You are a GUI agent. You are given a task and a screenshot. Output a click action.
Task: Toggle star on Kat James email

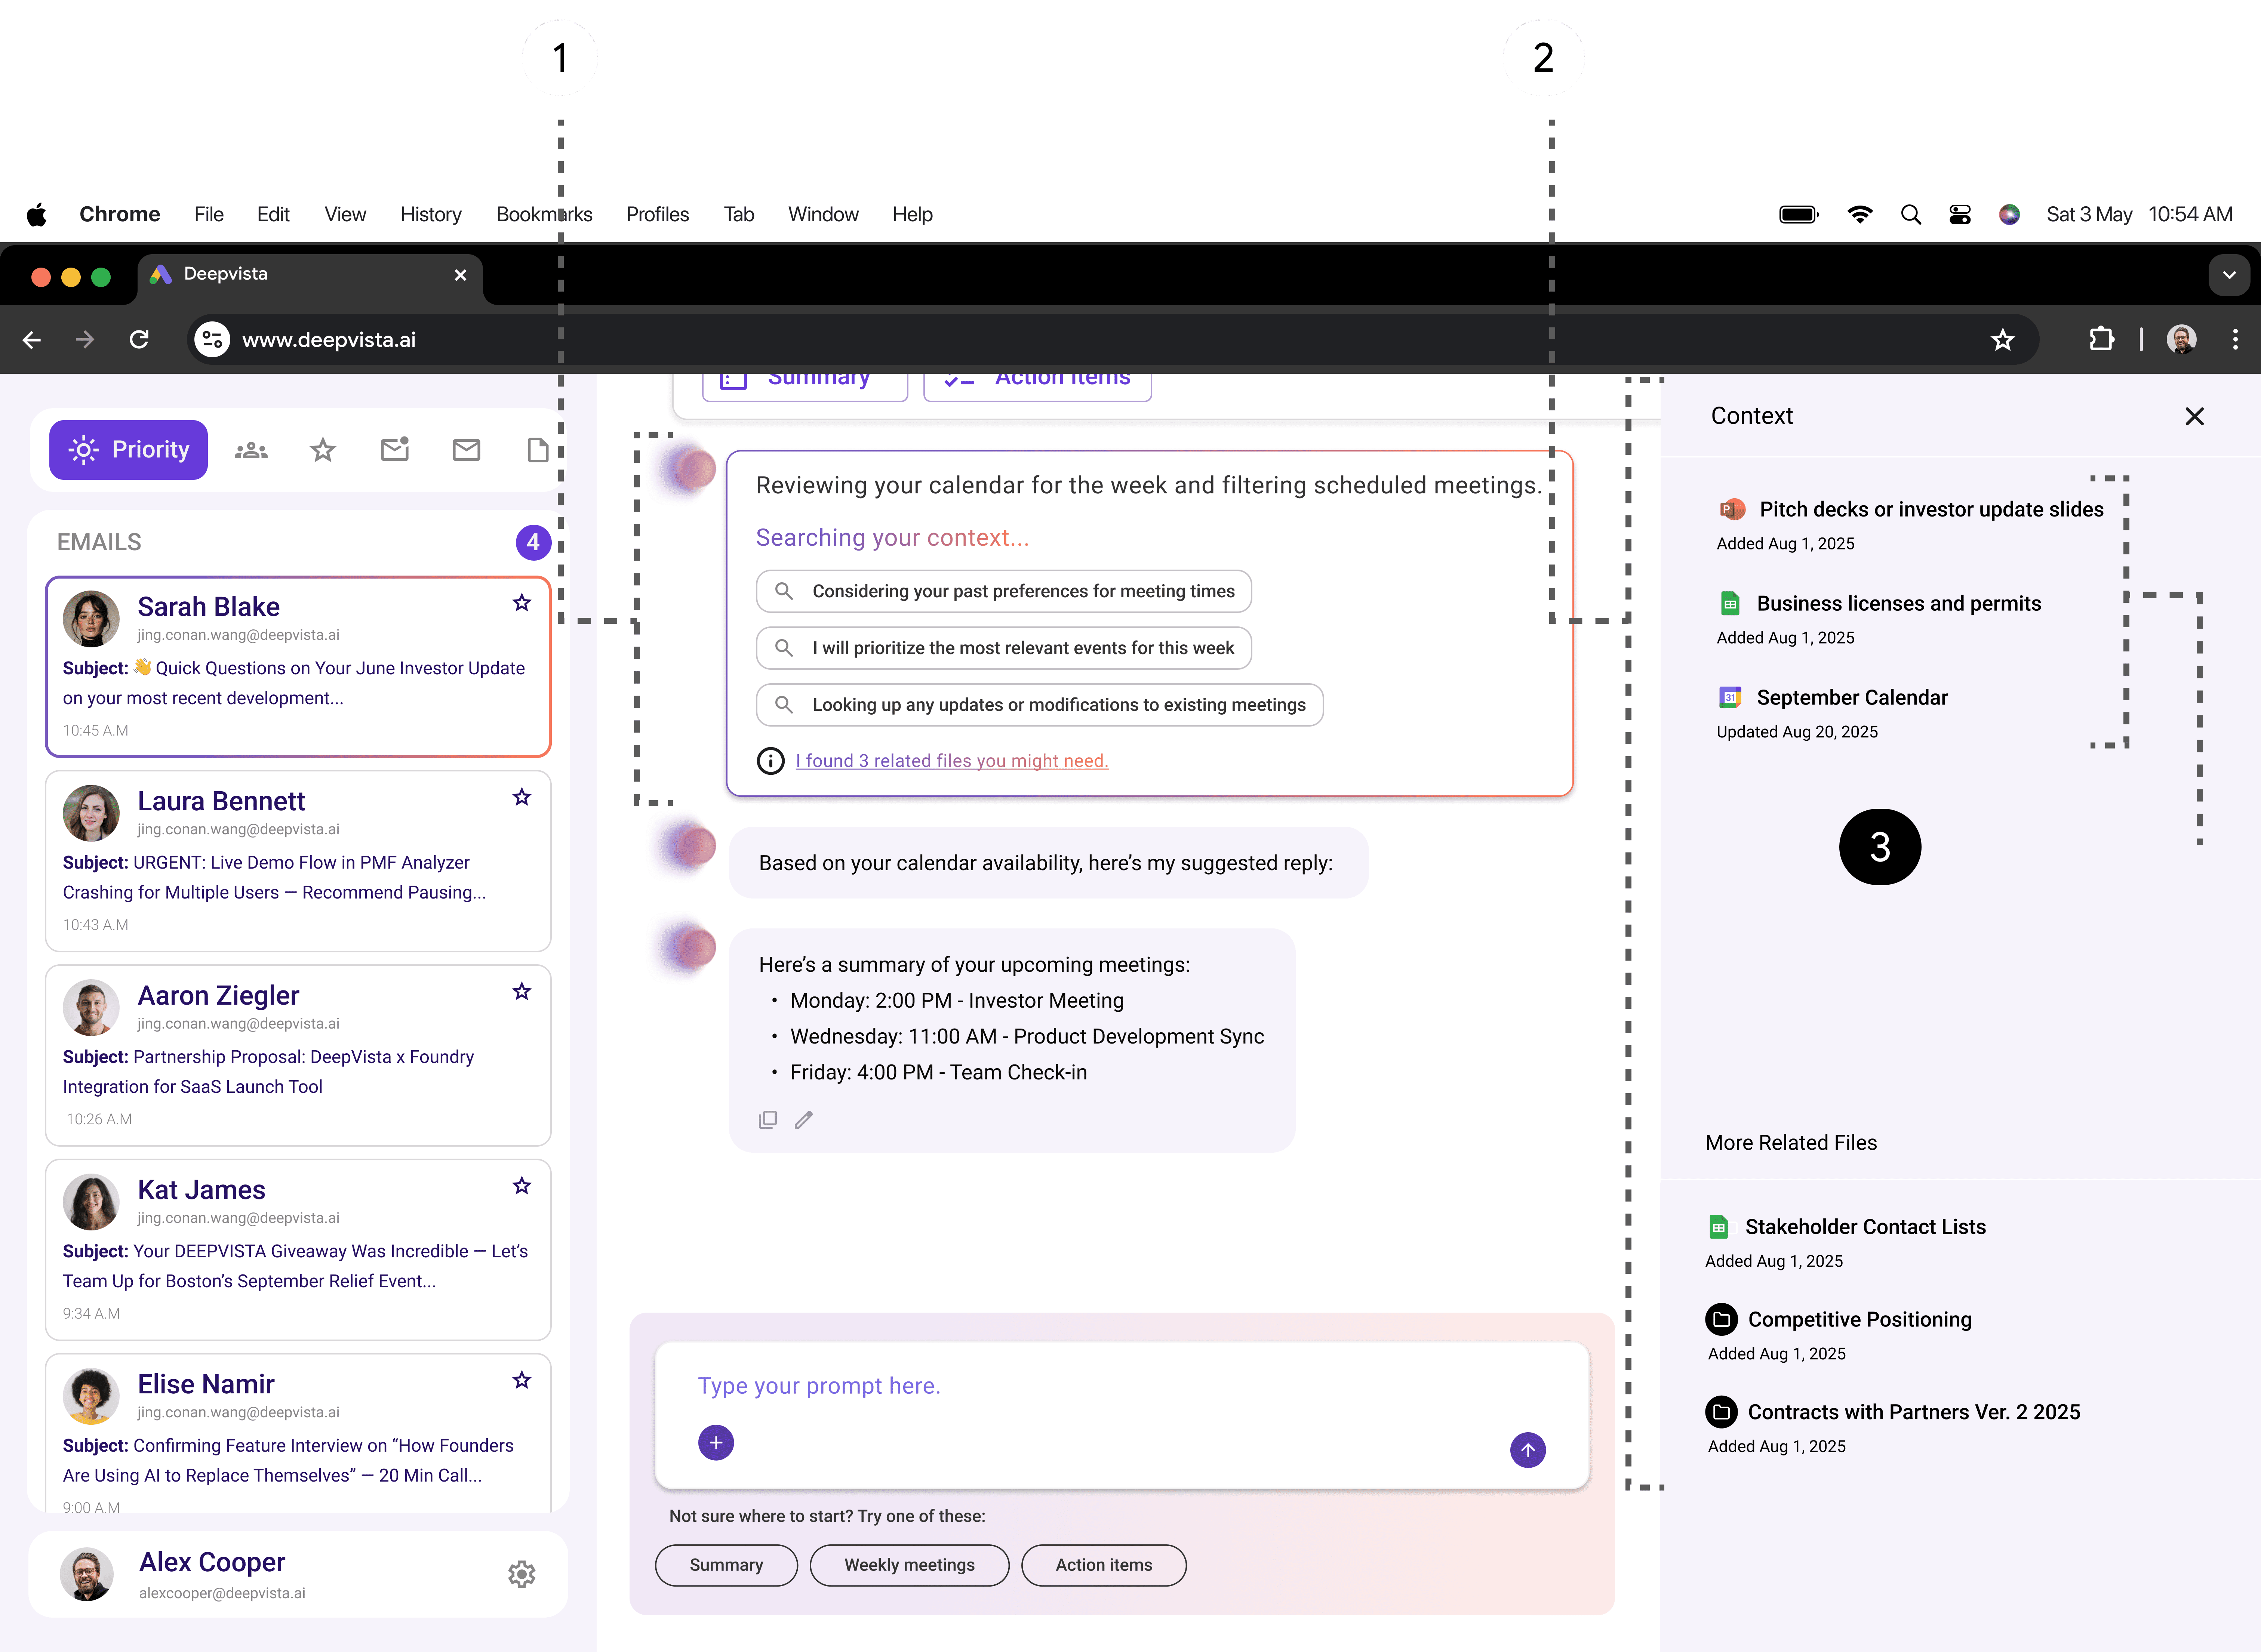coord(521,1186)
